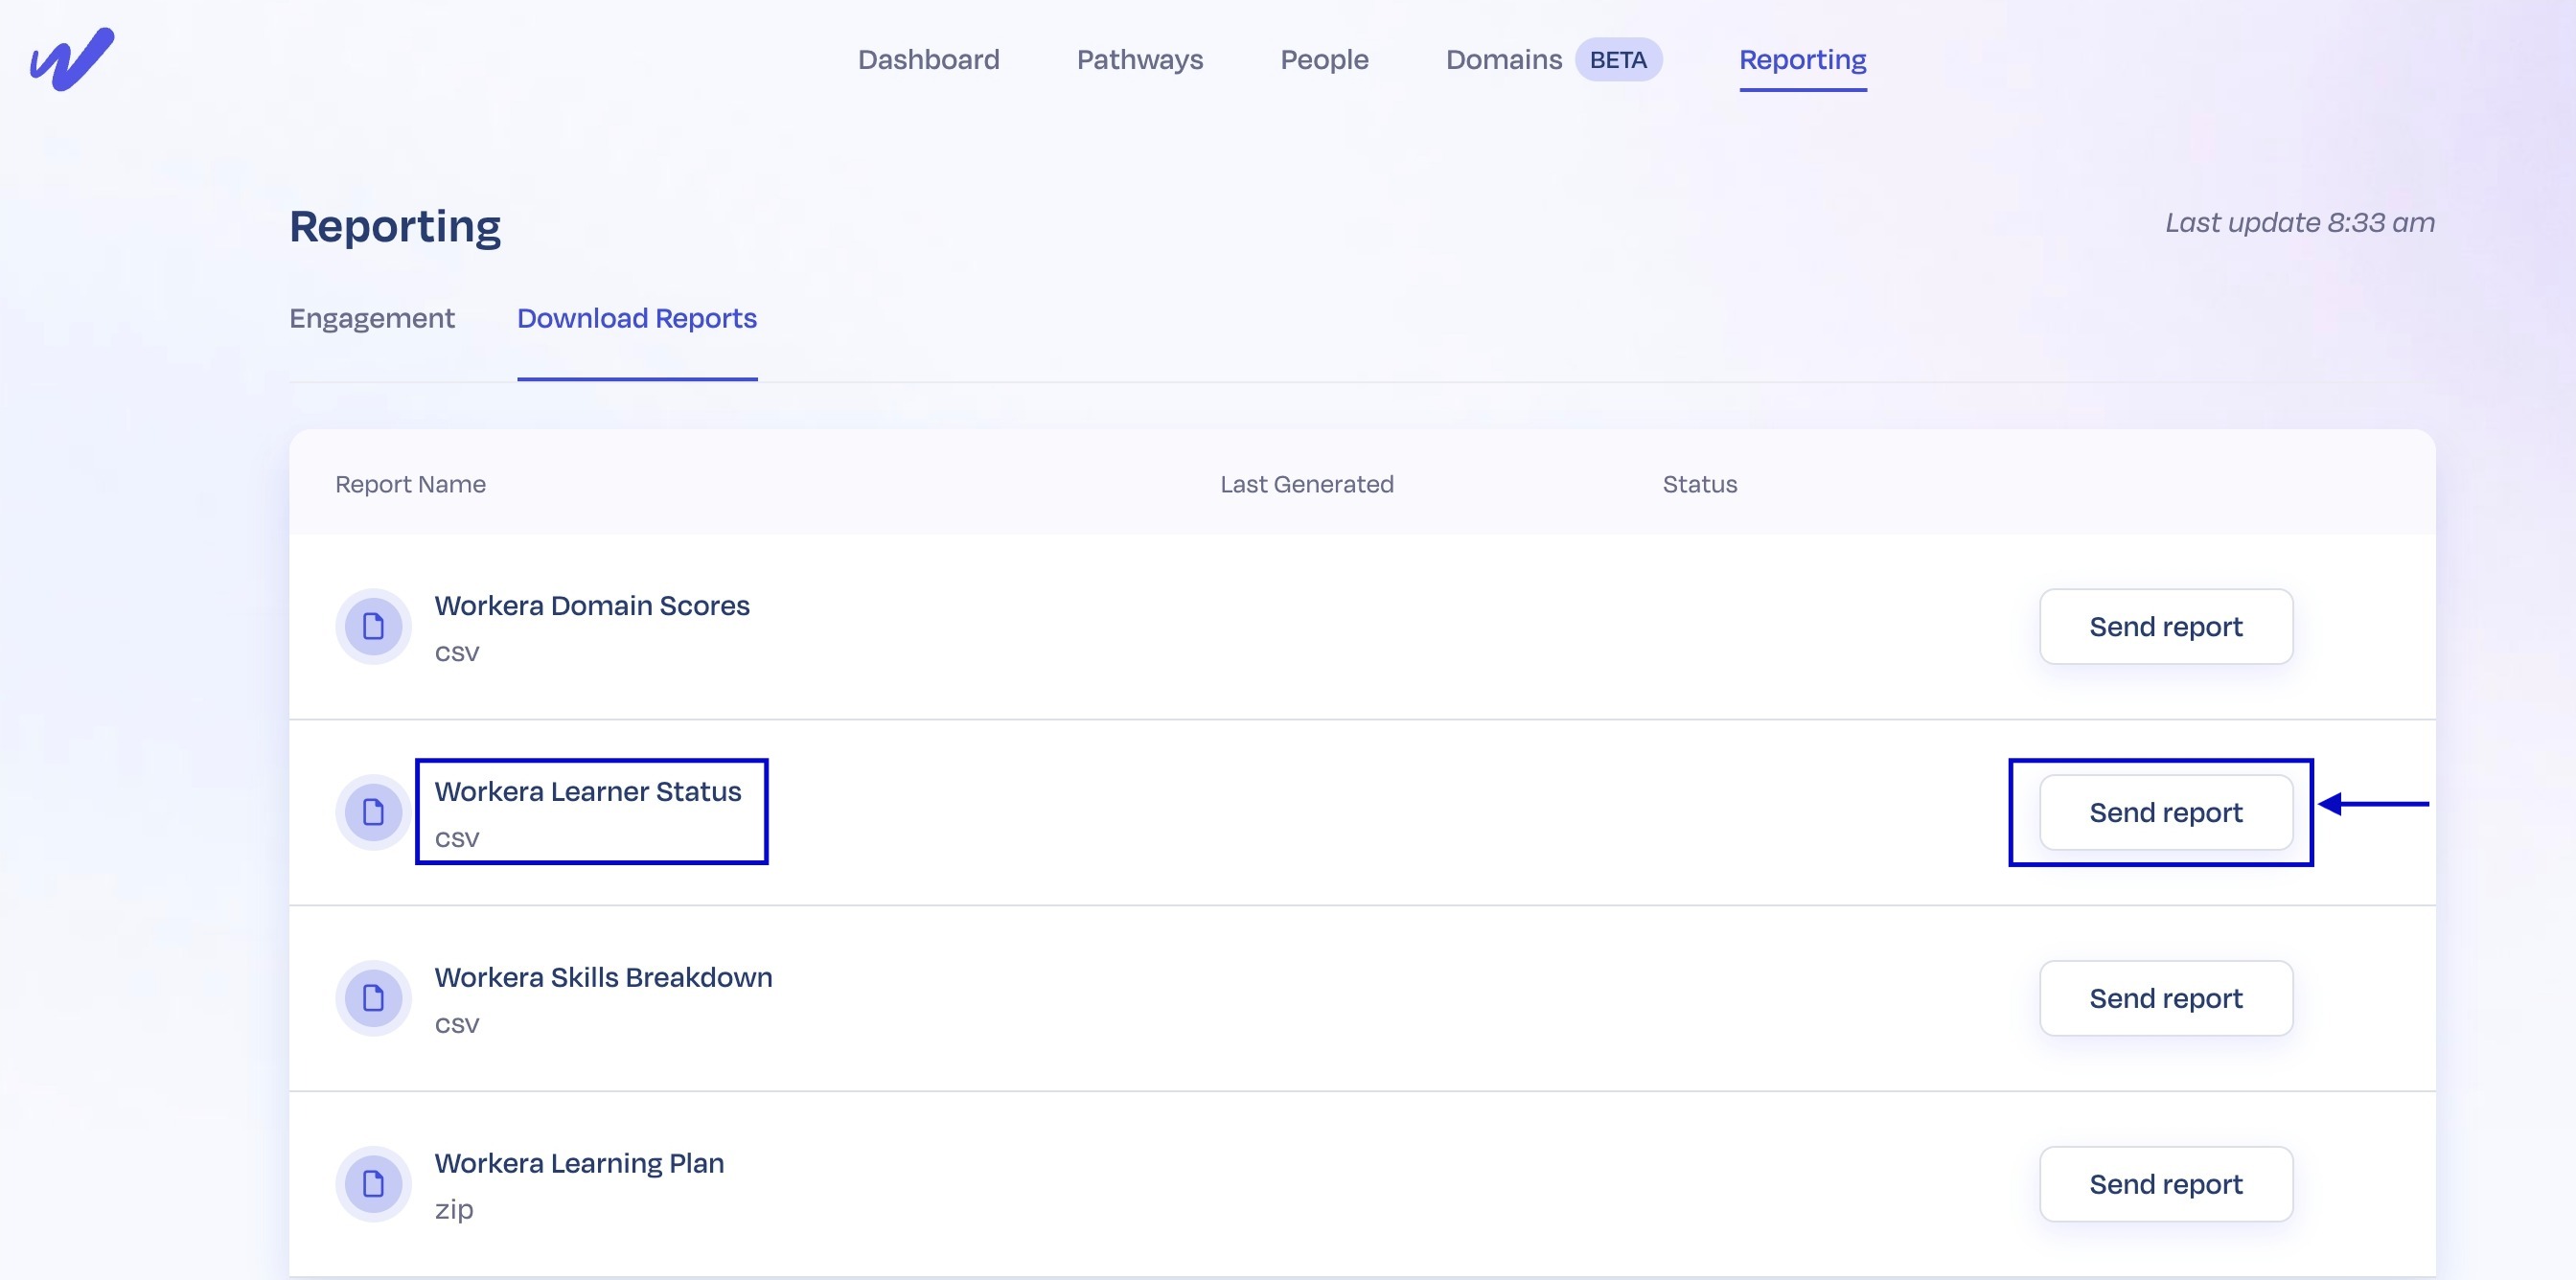Send report for Workera Domain Scores

point(2166,626)
